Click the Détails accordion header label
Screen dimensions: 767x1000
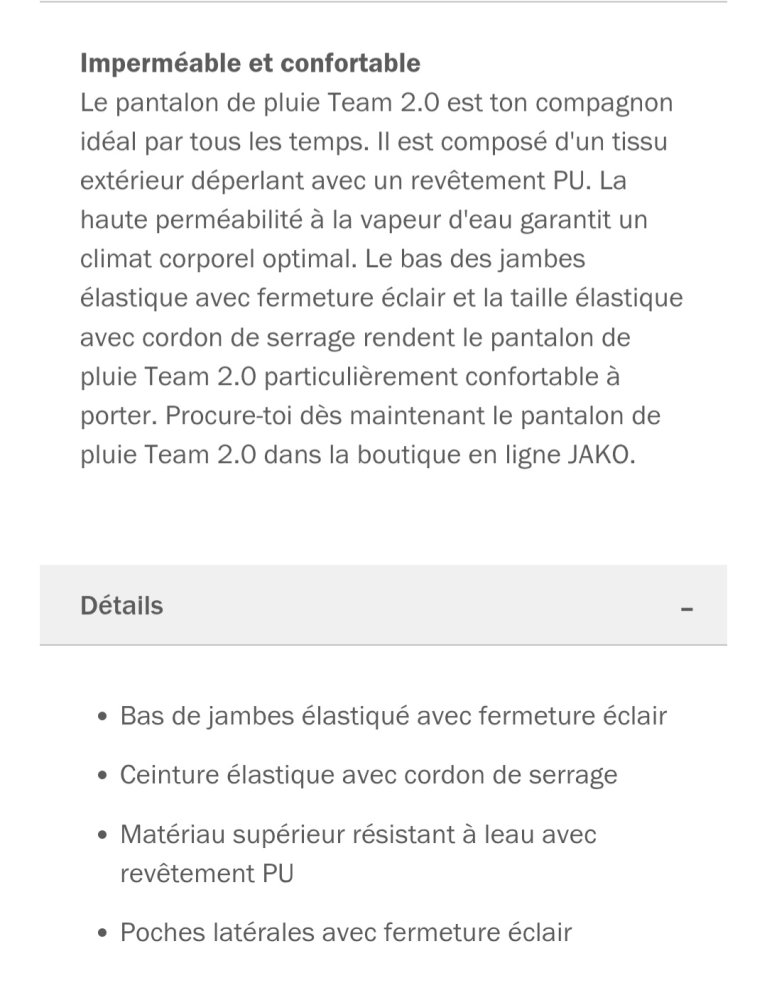click(121, 606)
